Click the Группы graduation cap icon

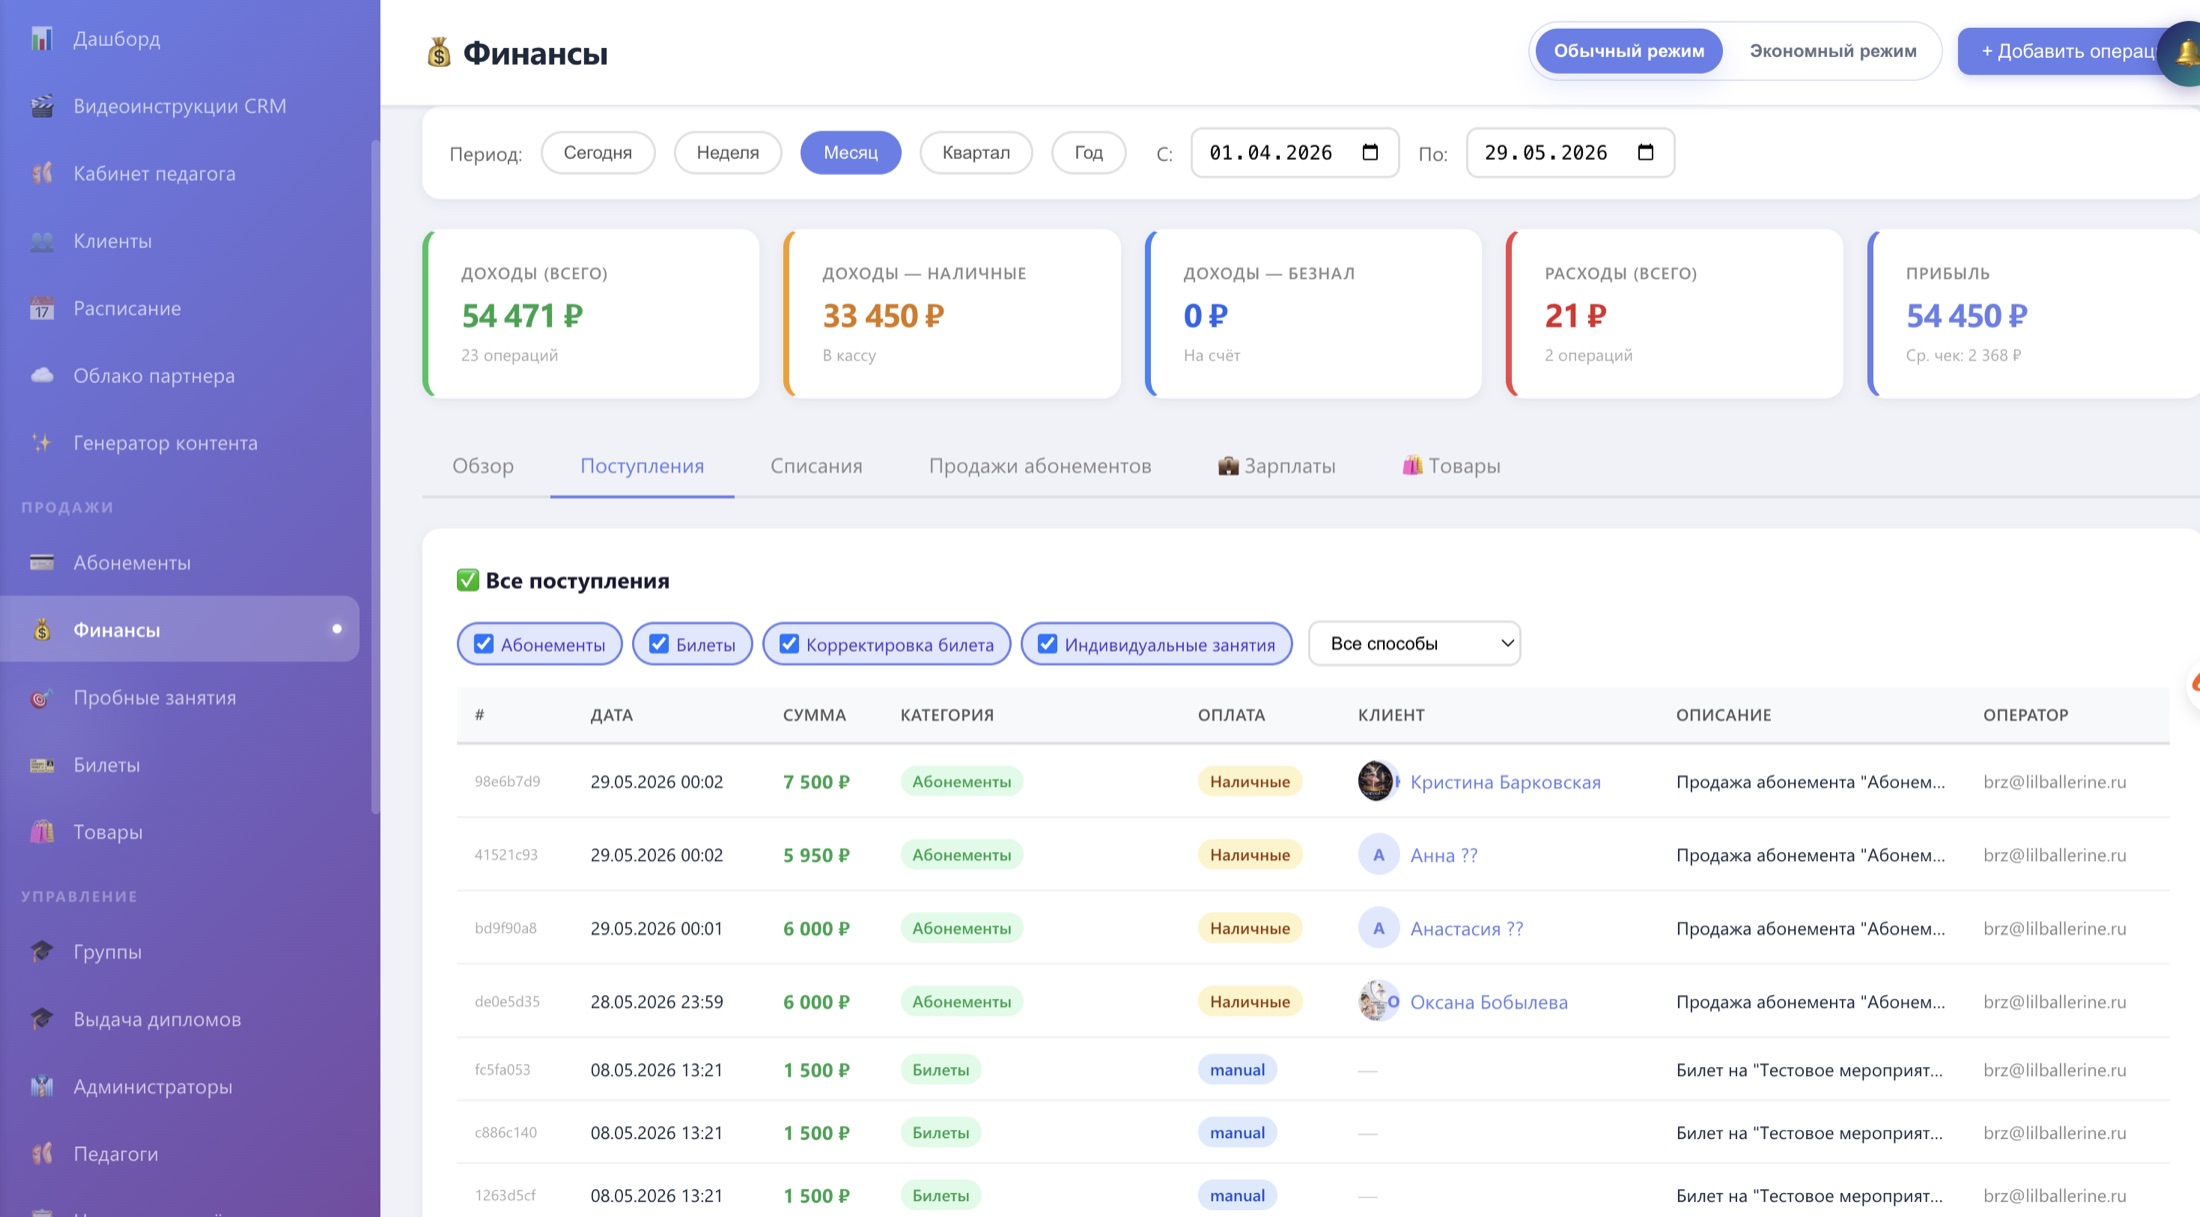click(41, 952)
